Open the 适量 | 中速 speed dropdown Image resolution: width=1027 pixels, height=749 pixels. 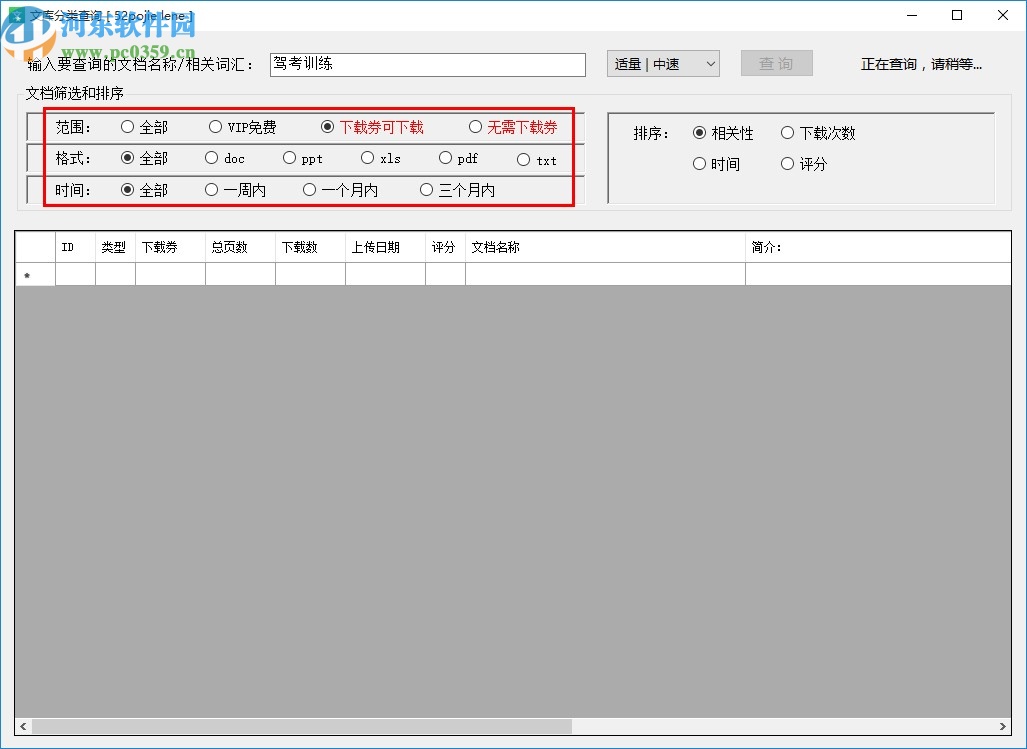point(663,64)
